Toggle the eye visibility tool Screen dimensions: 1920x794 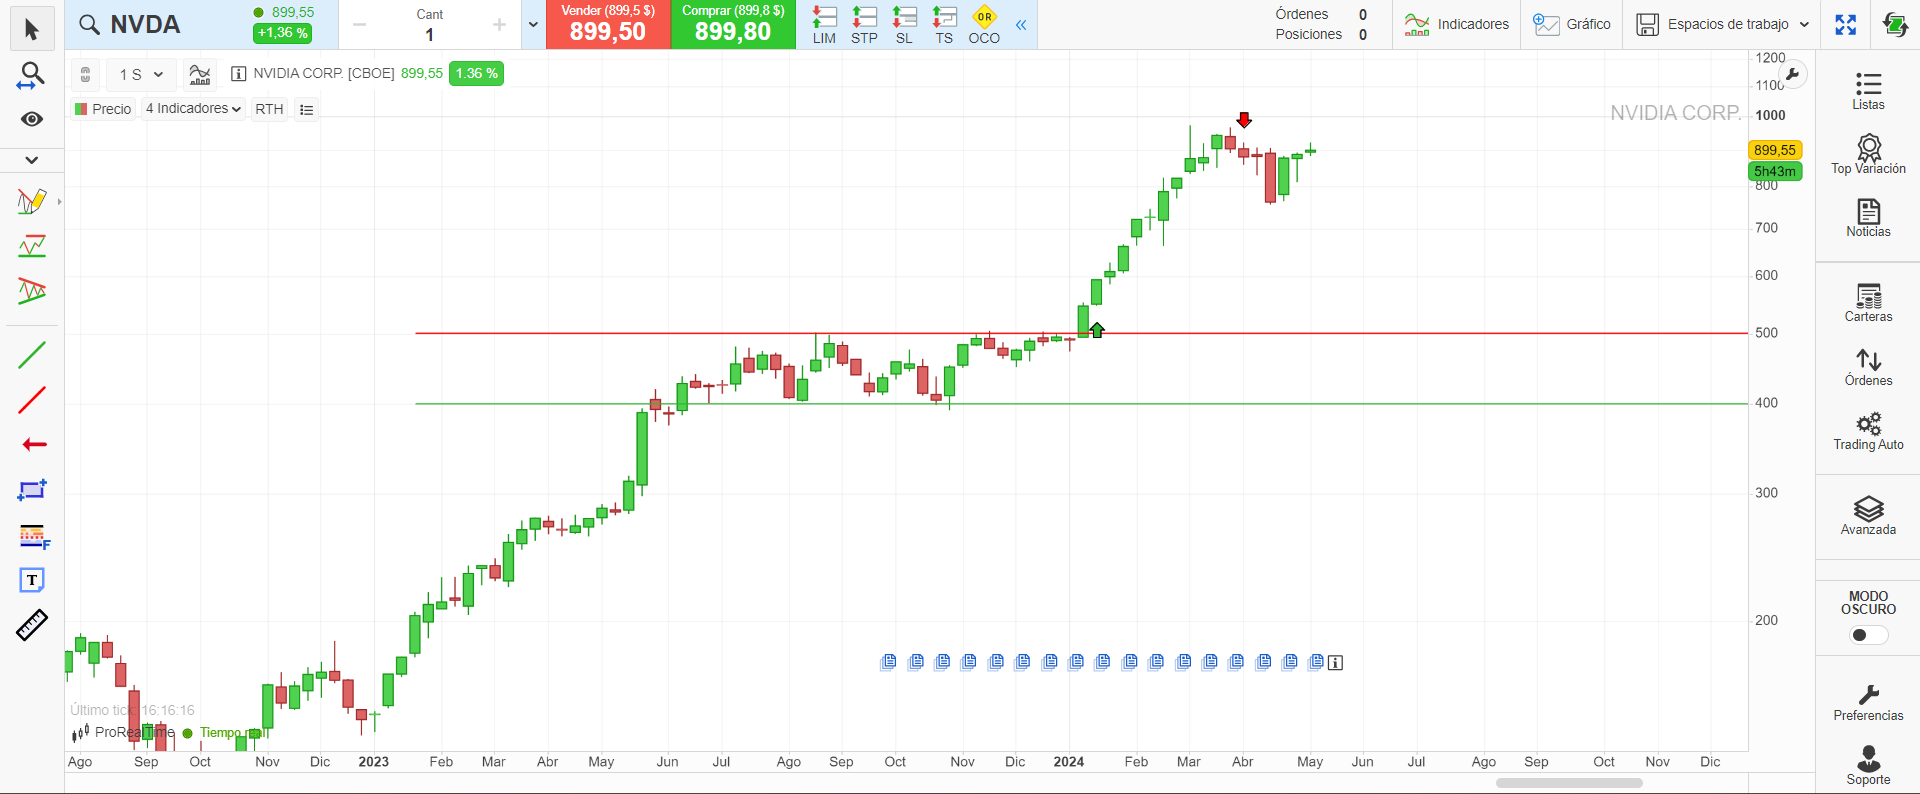tap(32, 119)
